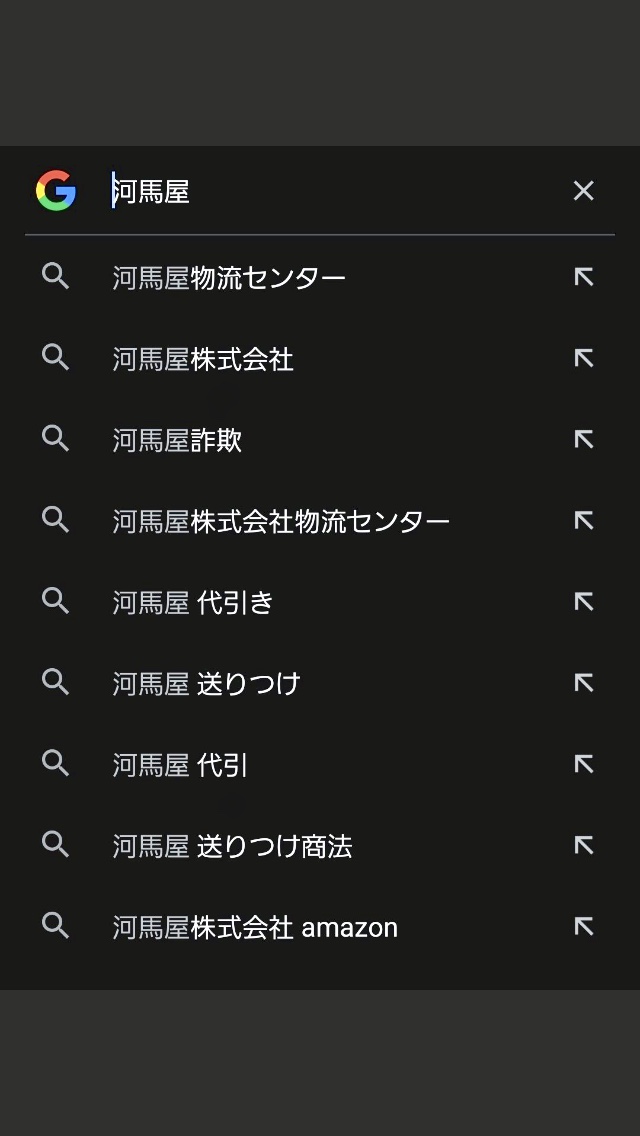Tap the magnifier icon beside 河馬屋 代引き
This screenshot has height=1136, width=640.
[56, 601]
